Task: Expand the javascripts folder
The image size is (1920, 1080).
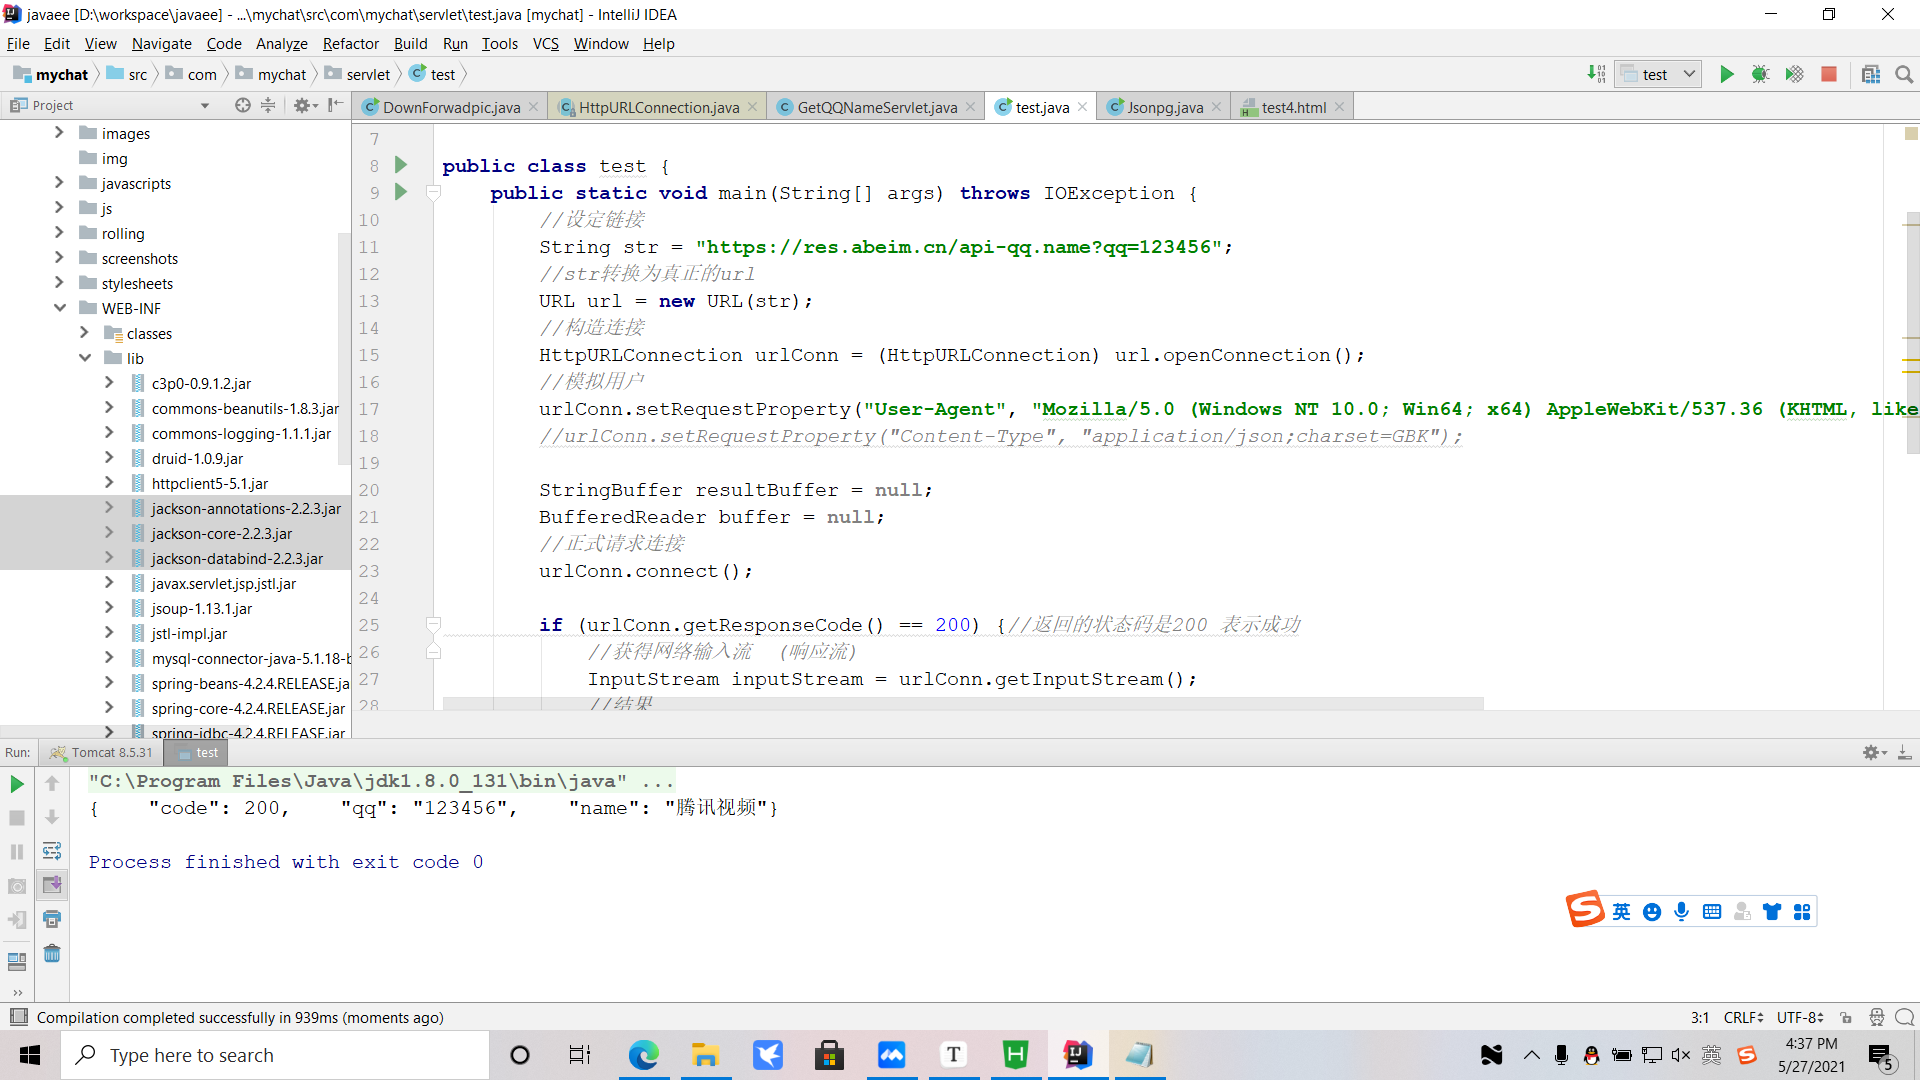Action: pos(59,183)
